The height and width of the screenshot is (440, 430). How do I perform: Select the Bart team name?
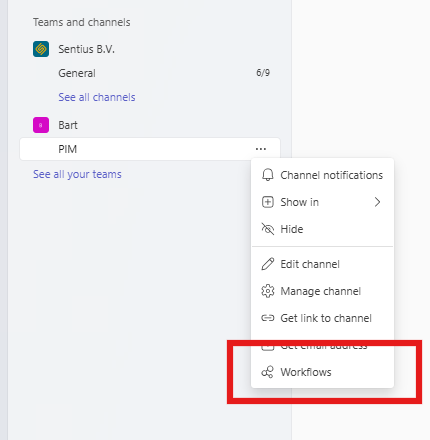click(68, 125)
